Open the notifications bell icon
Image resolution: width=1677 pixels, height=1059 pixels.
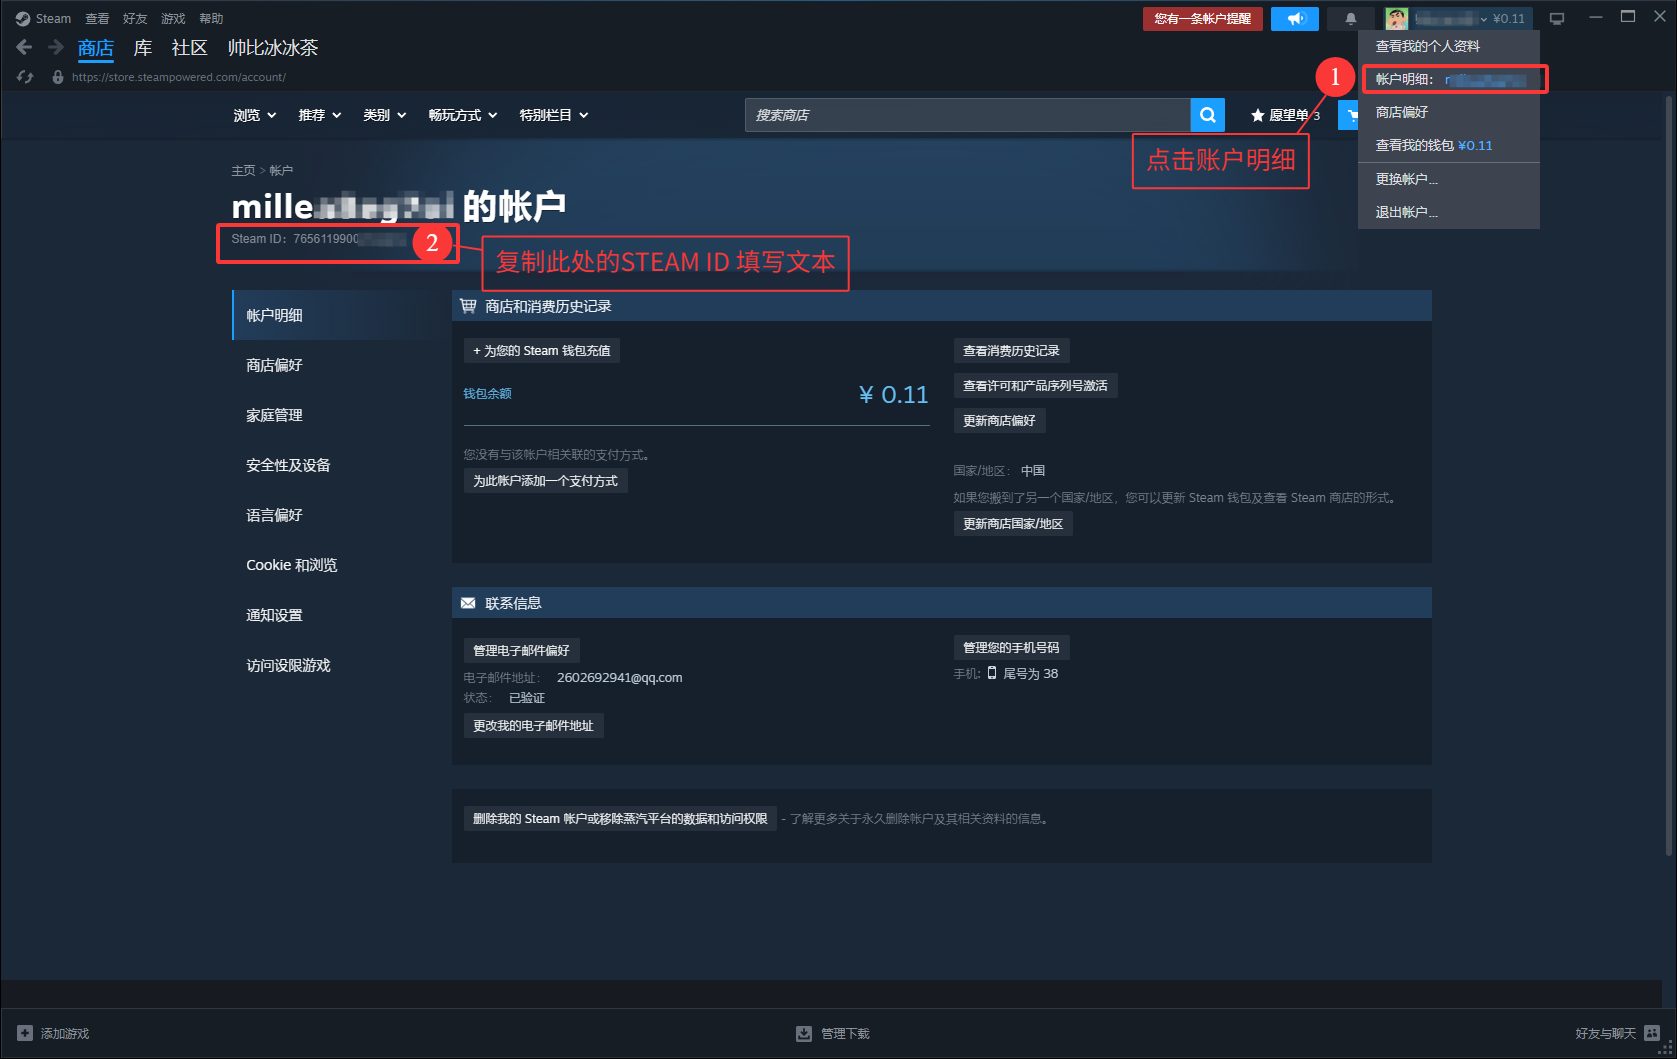pyautogui.click(x=1350, y=19)
